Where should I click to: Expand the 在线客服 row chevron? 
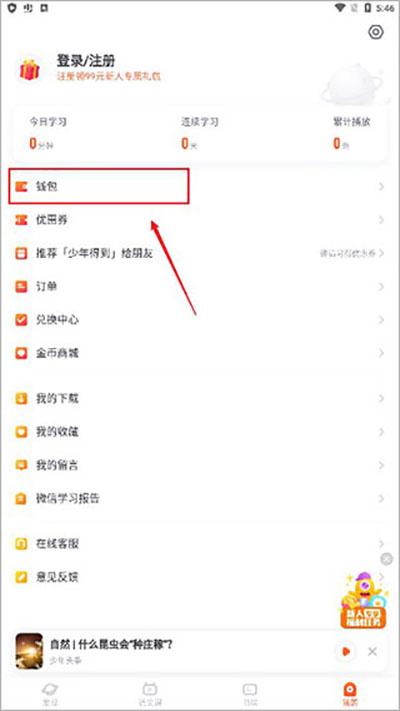point(381,543)
